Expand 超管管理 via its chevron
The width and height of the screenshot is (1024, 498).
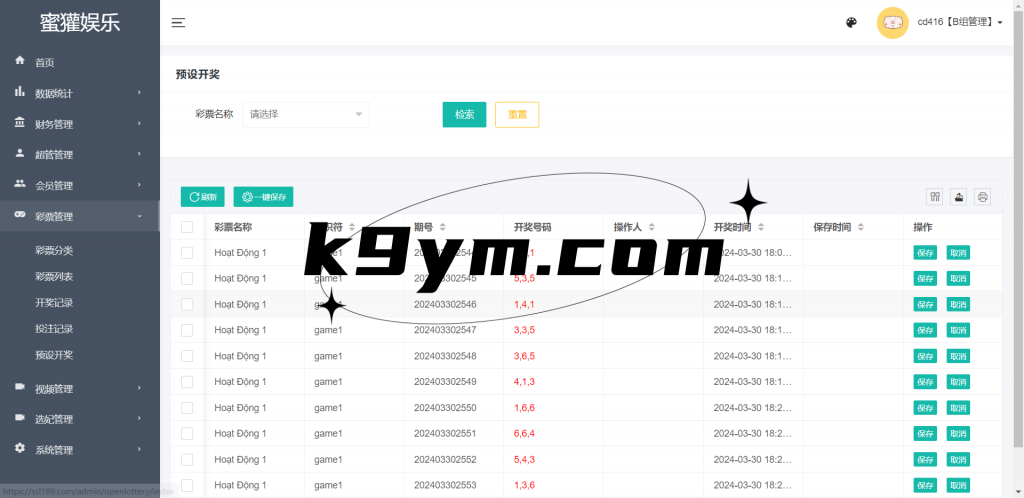pos(139,154)
